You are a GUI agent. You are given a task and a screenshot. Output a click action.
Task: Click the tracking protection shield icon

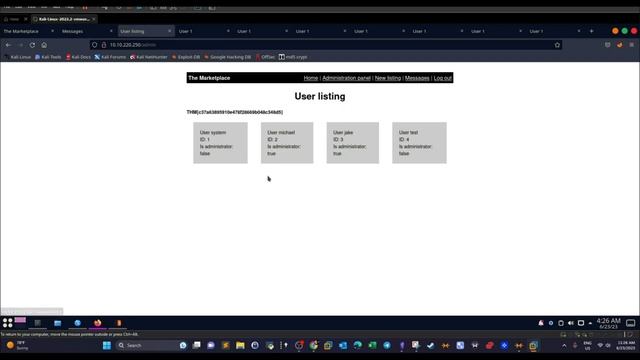95,45
